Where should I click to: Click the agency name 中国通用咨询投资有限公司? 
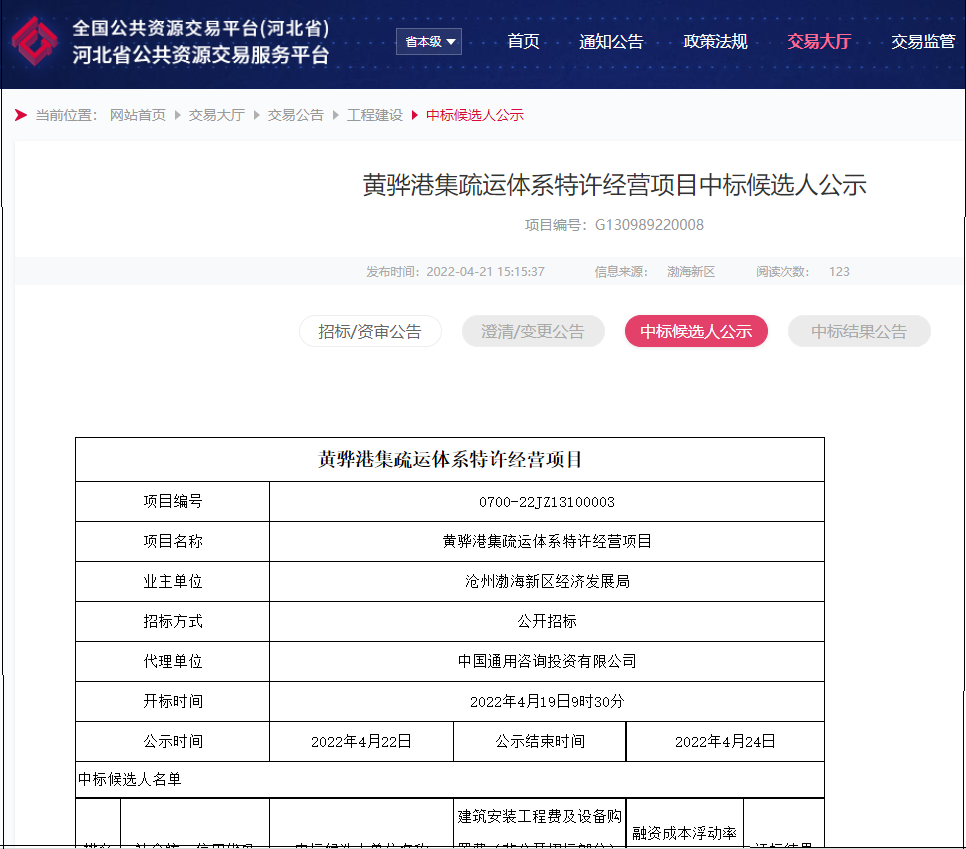[547, 661]
